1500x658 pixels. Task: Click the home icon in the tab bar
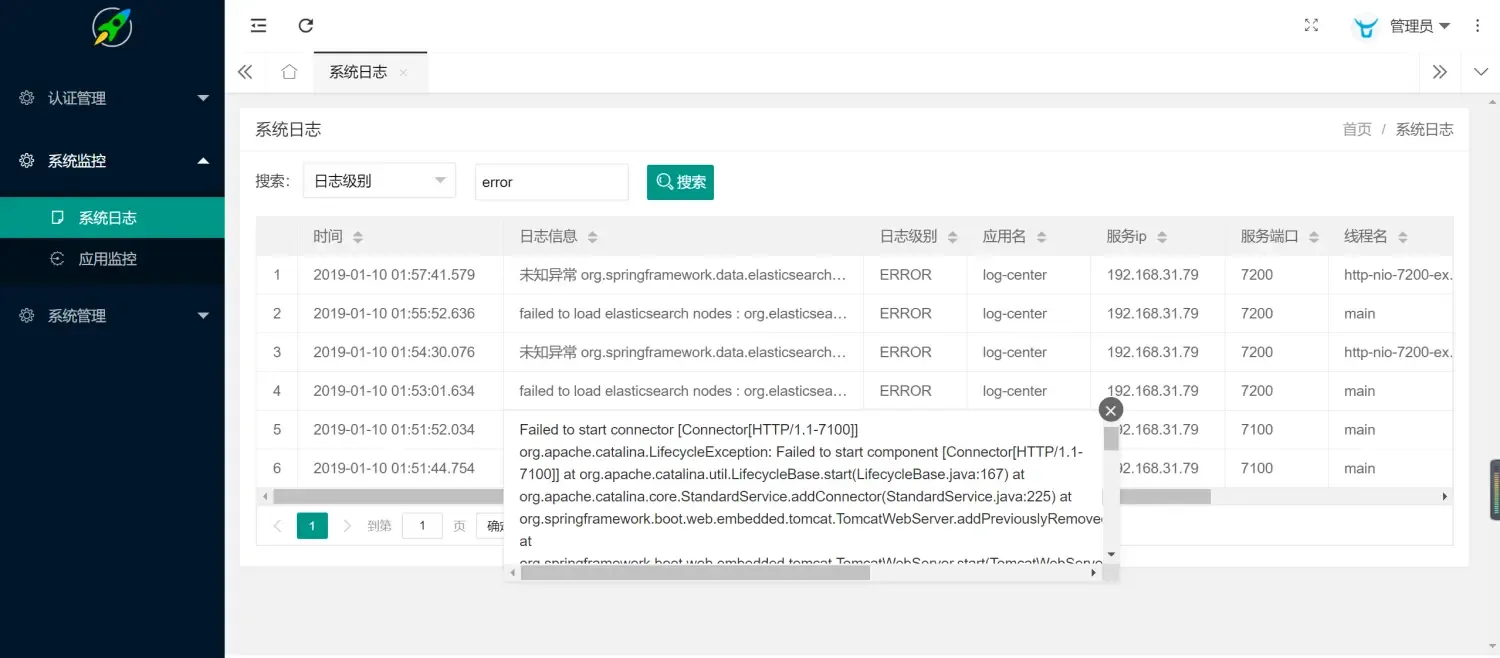(287, 71)
